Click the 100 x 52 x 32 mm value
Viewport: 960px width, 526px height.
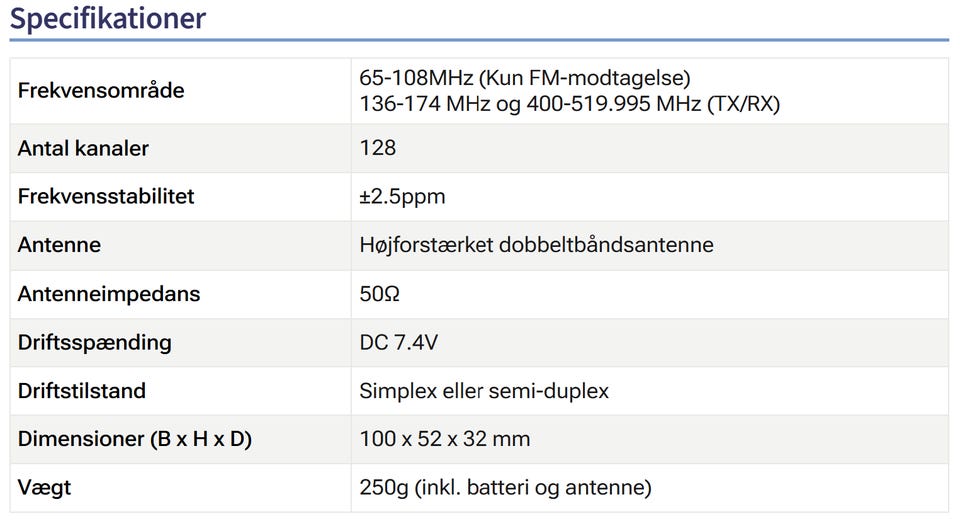coord(445,439)
